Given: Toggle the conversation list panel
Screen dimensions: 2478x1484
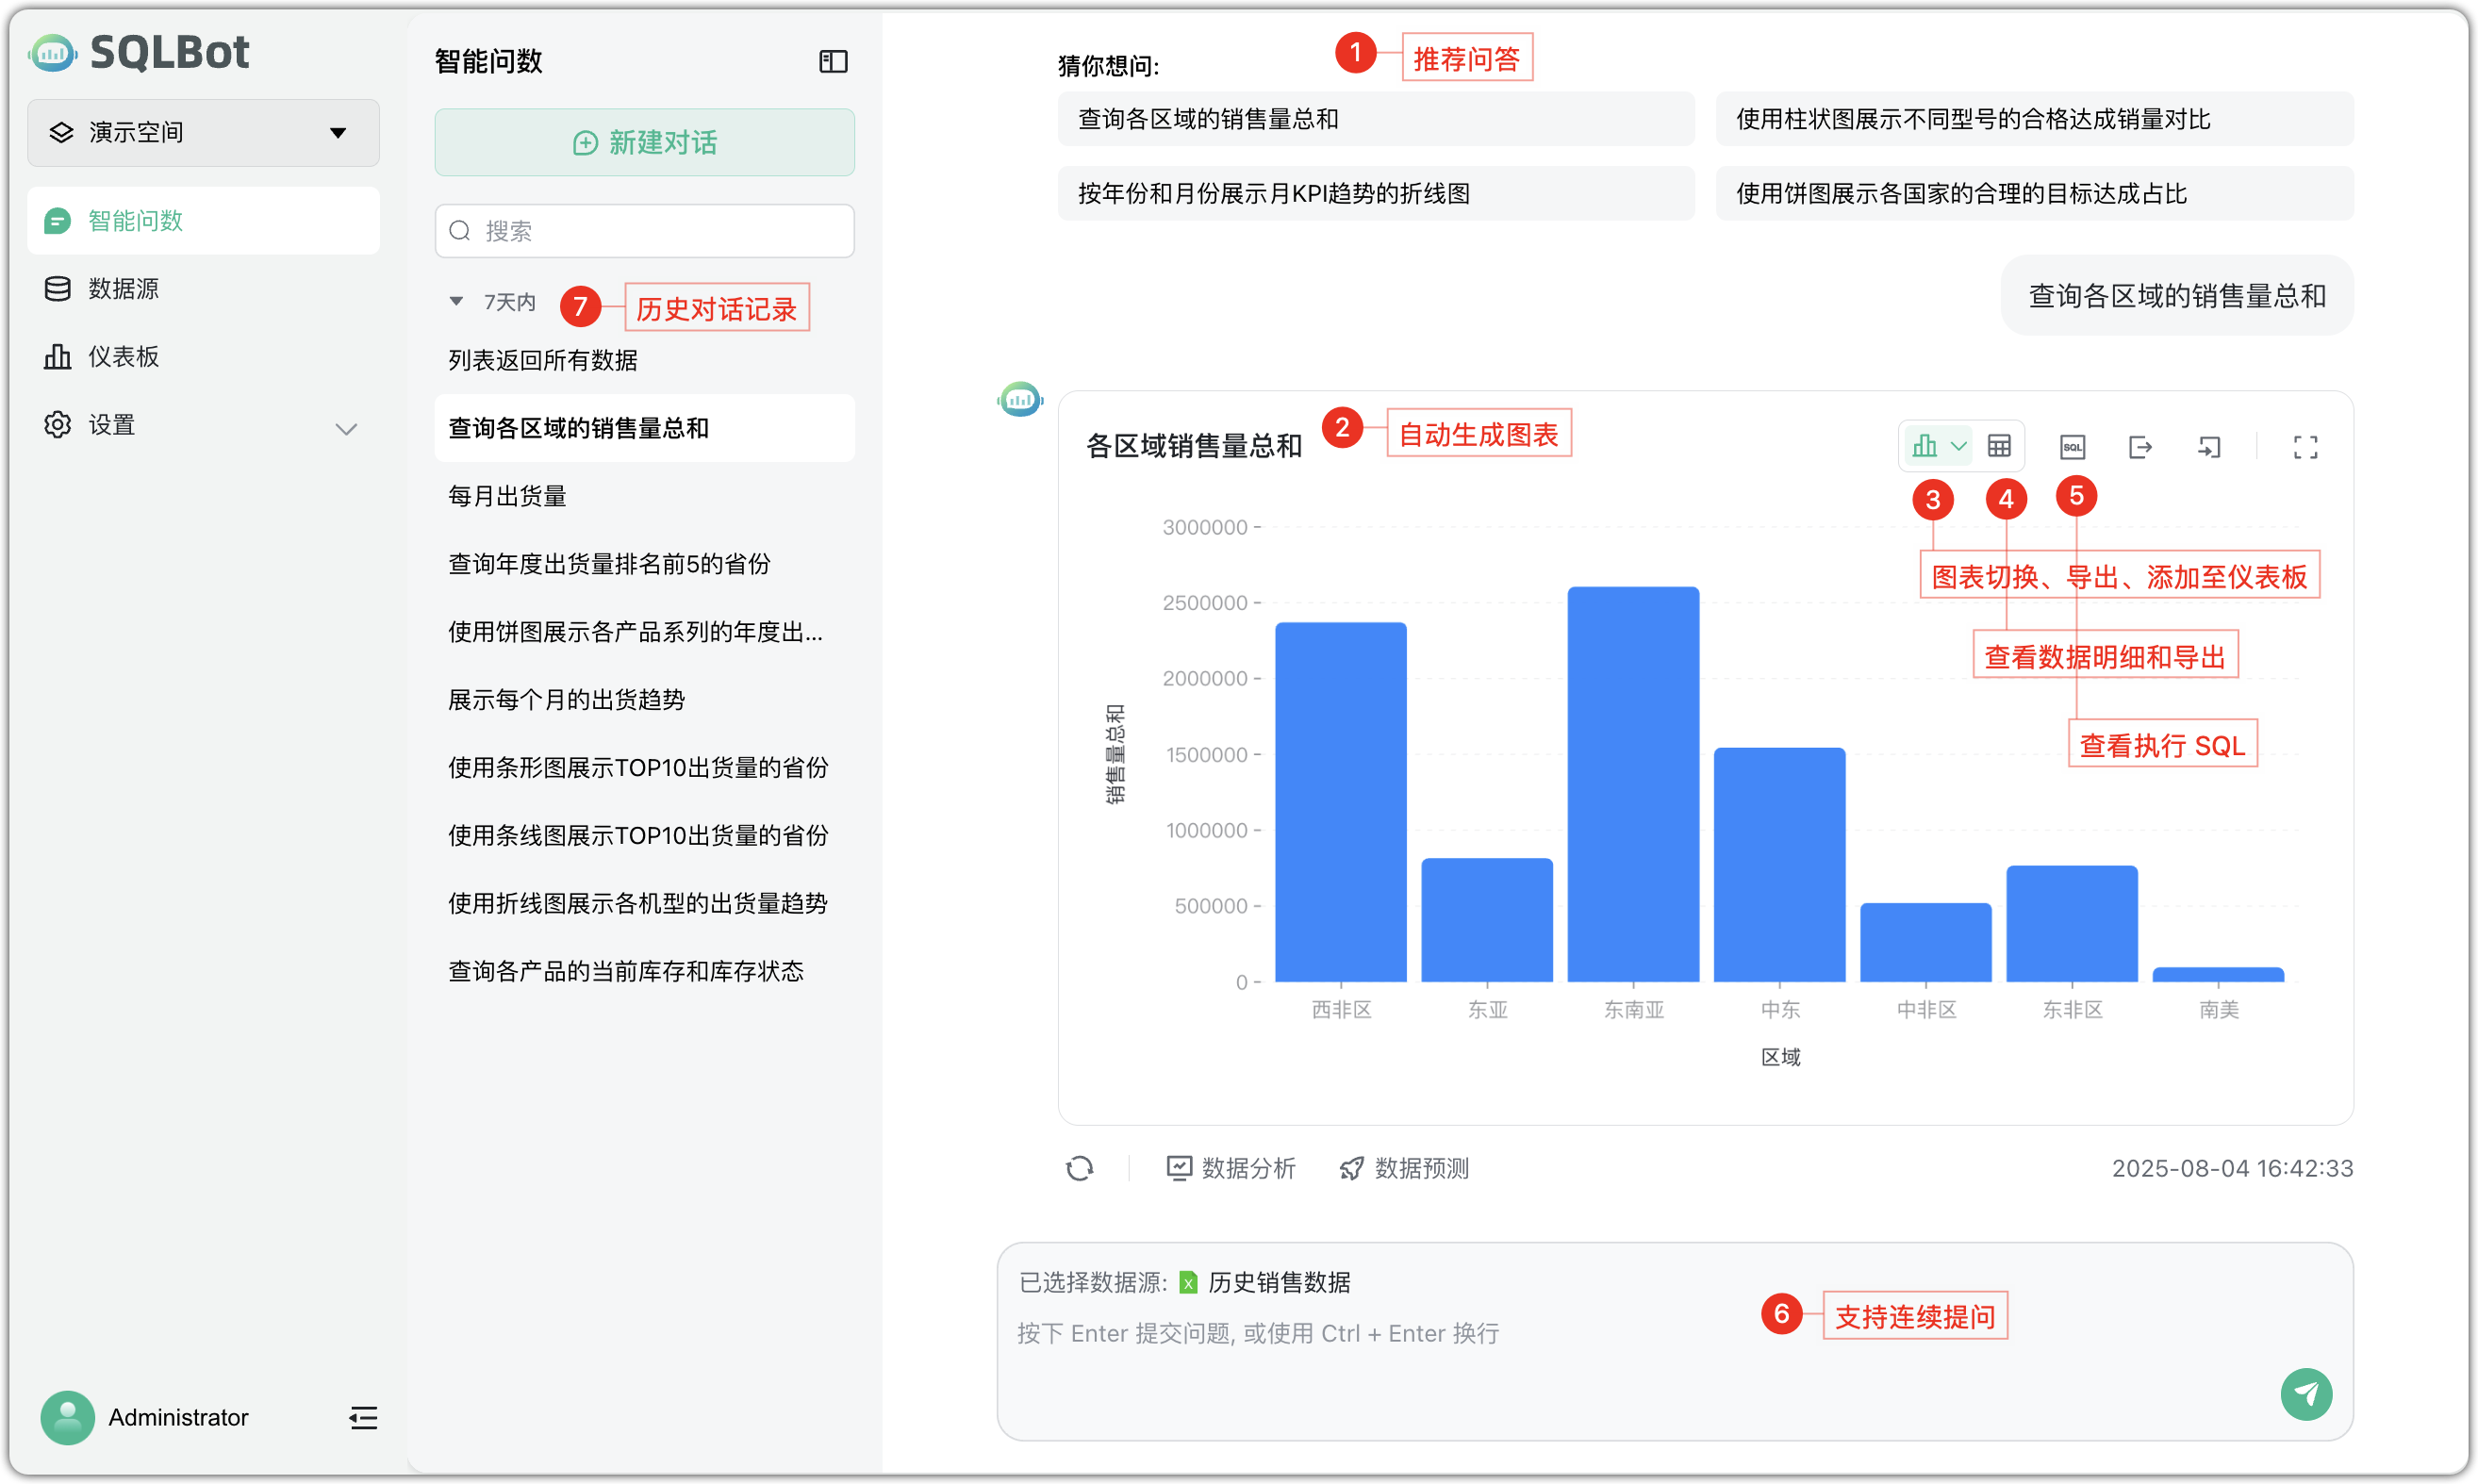Looking at the screenshot, I should pyautogui.click(x=833, y=61).
